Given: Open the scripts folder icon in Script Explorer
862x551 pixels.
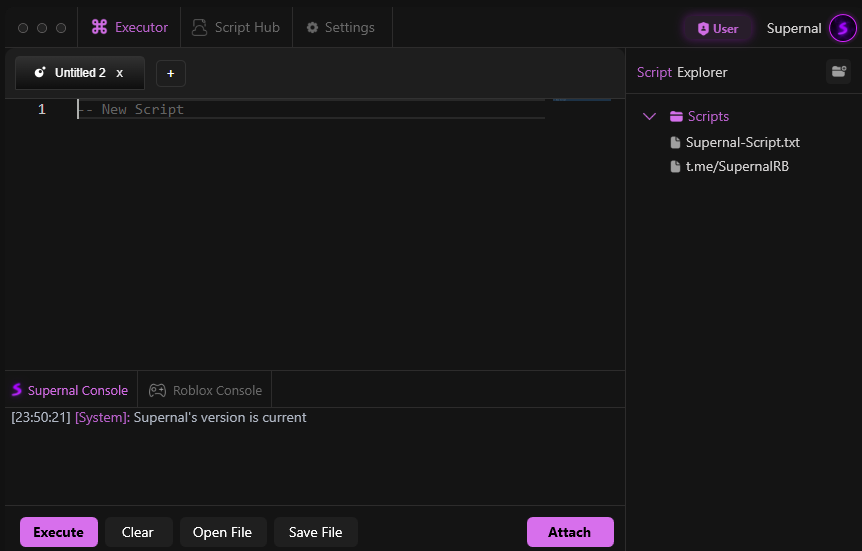Looking at the screenshot, I should click(x=838, y=71).
